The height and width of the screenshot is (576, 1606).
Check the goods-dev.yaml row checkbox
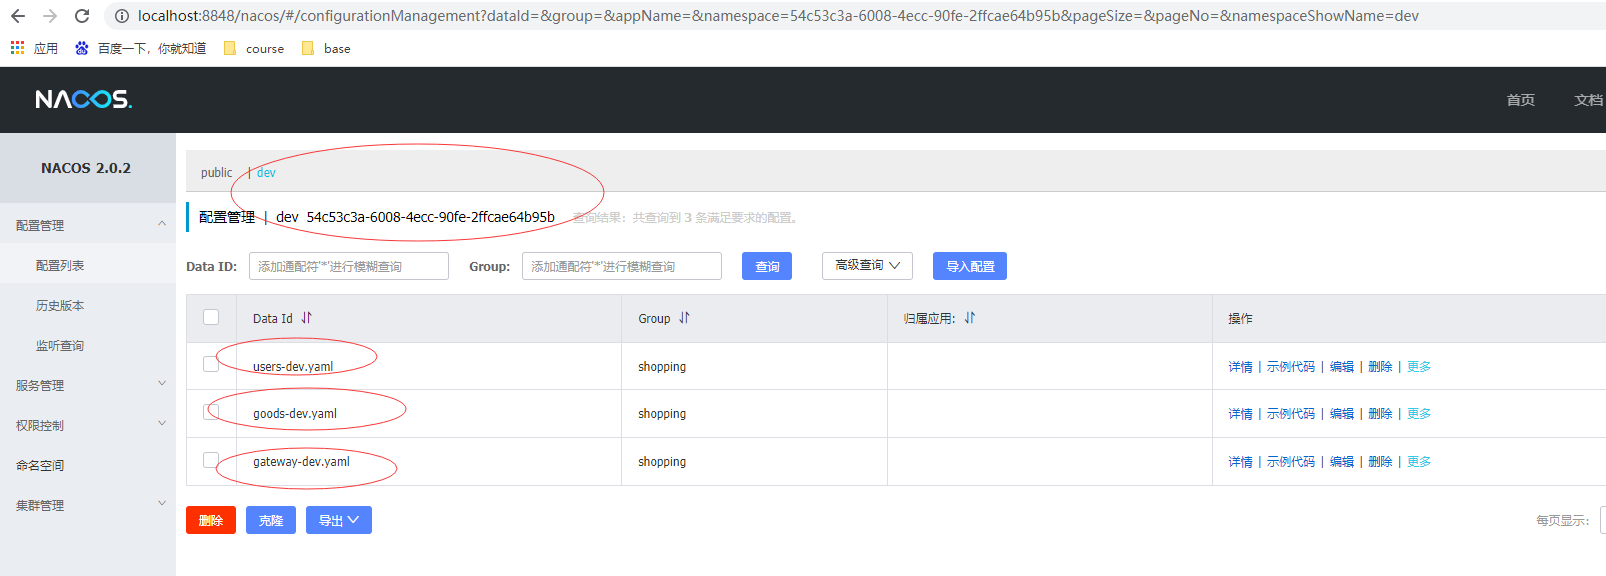click(x=211, y=412)
